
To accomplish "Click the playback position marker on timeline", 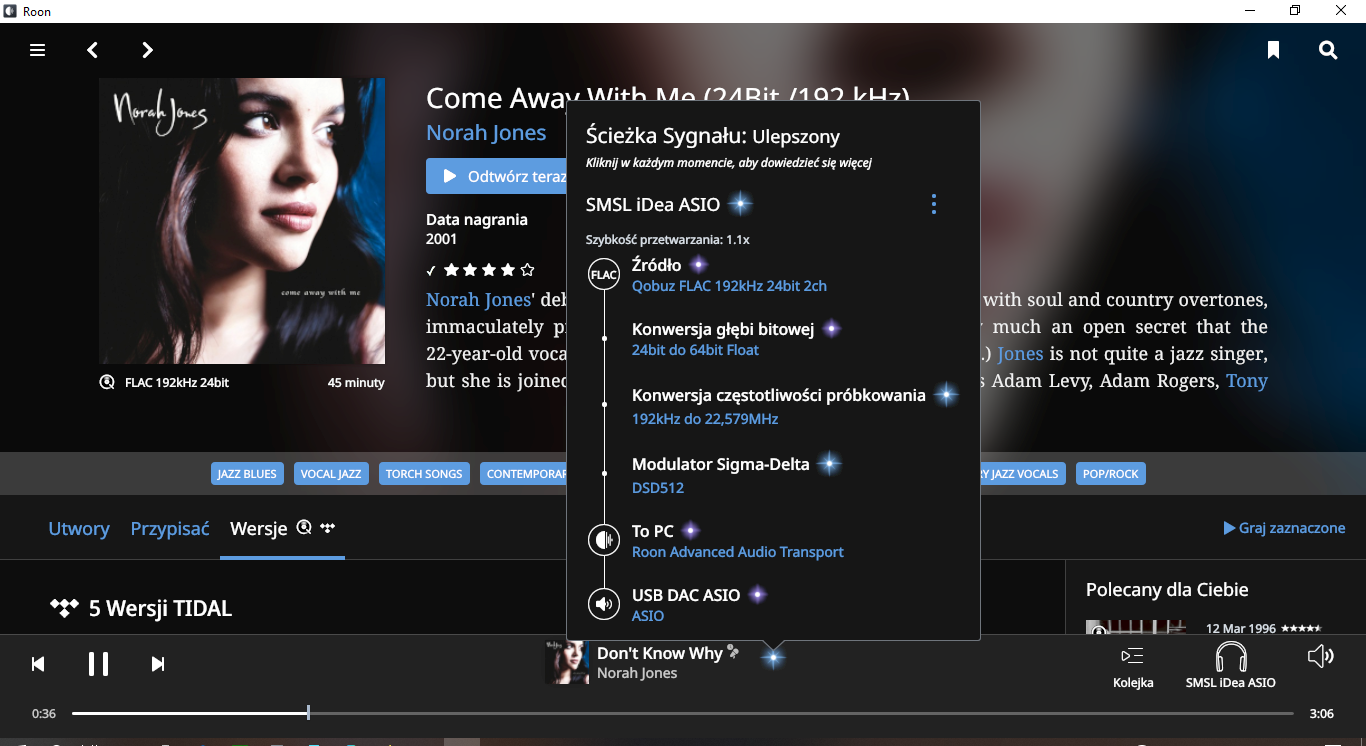I will point(308,713).
